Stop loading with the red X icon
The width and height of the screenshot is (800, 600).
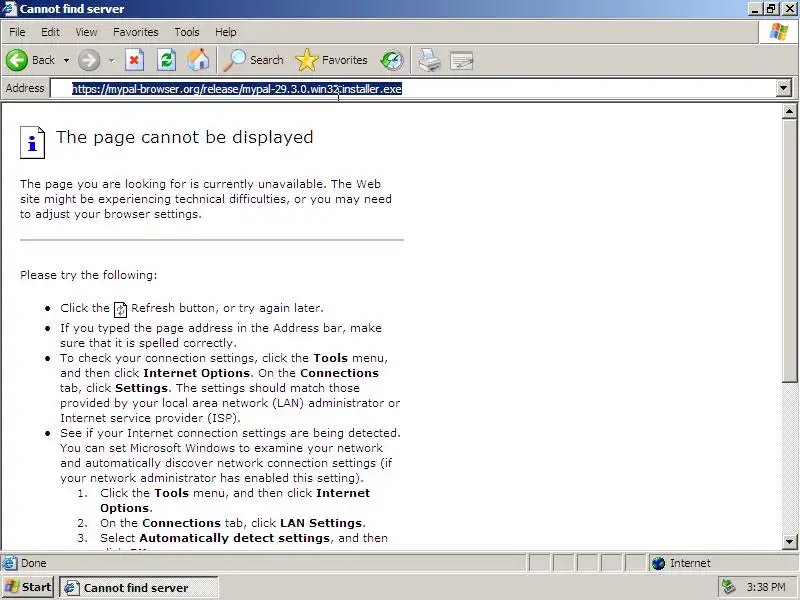[134, 60]
